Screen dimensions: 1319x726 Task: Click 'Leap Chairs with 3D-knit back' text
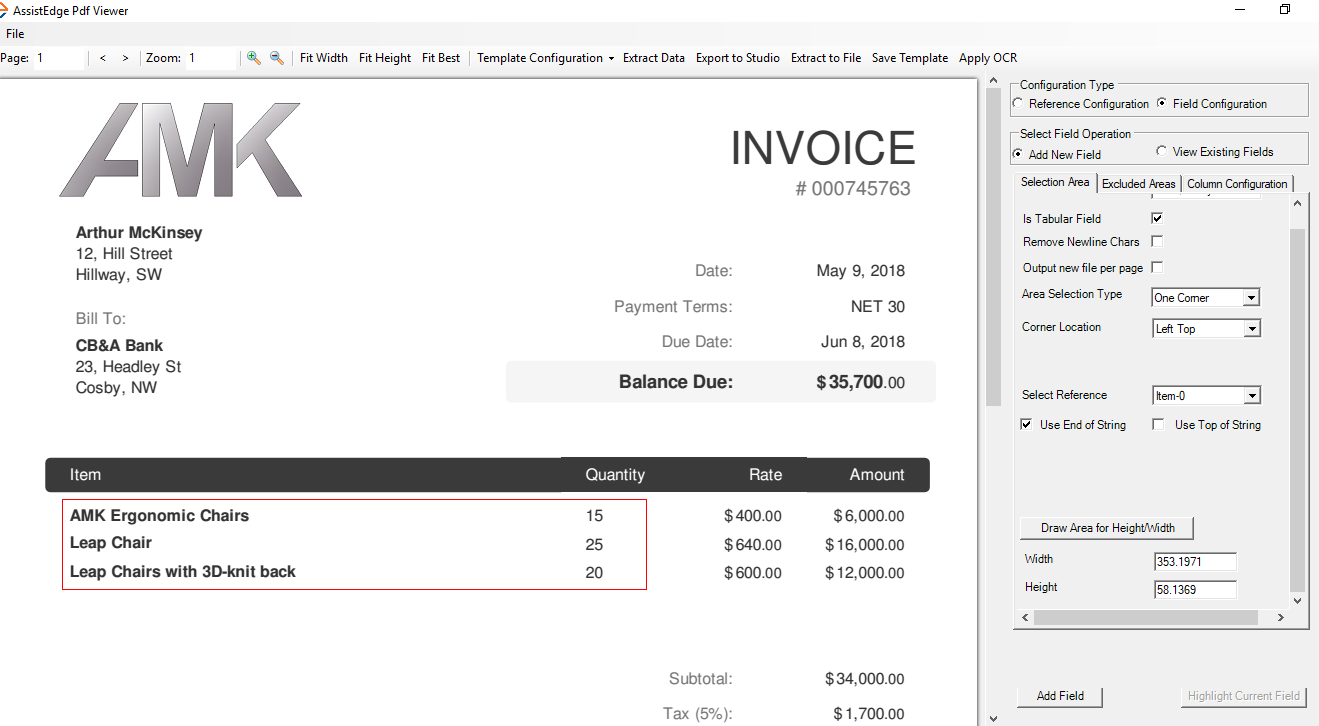pos(183,572)
